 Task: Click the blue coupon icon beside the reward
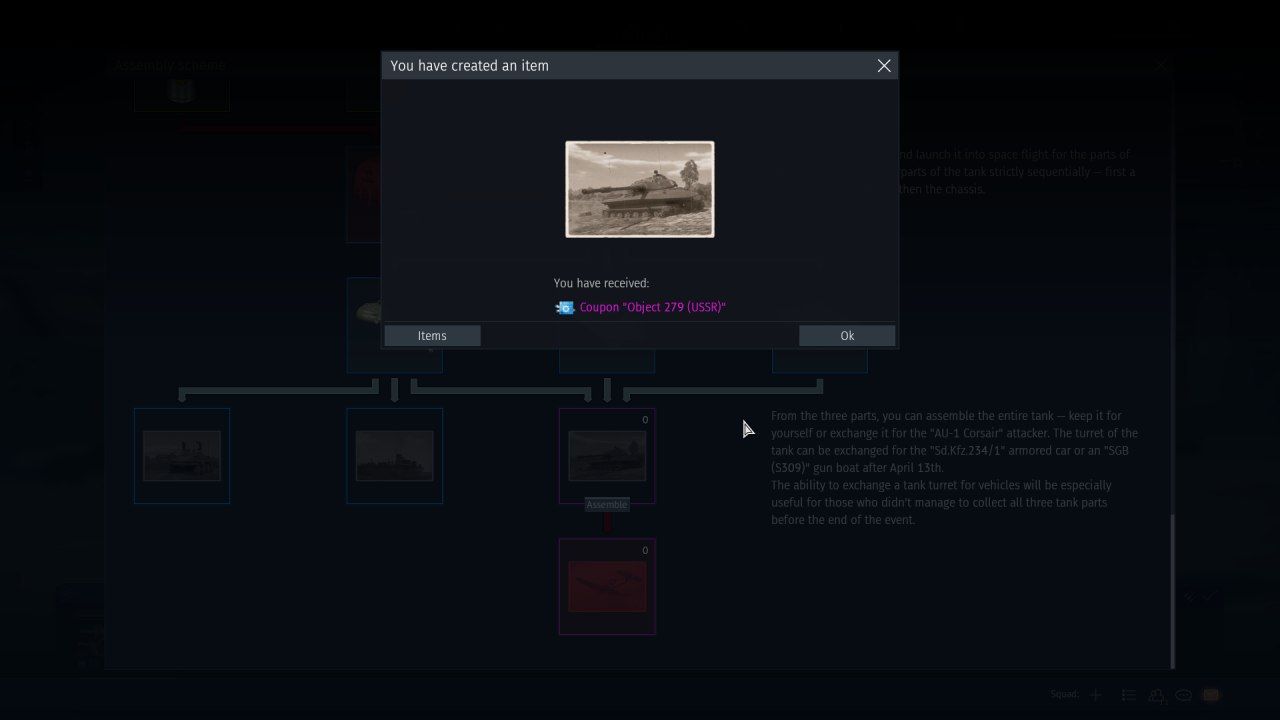tap(565, 308)
